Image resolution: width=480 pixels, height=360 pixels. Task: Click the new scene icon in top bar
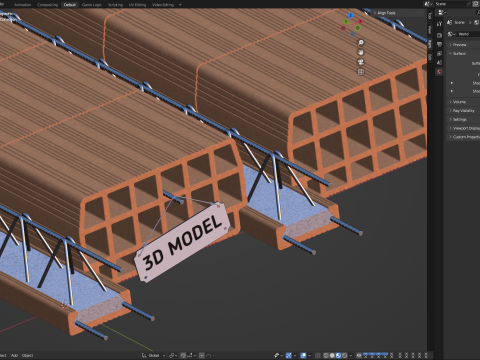(x=476, y=4)
